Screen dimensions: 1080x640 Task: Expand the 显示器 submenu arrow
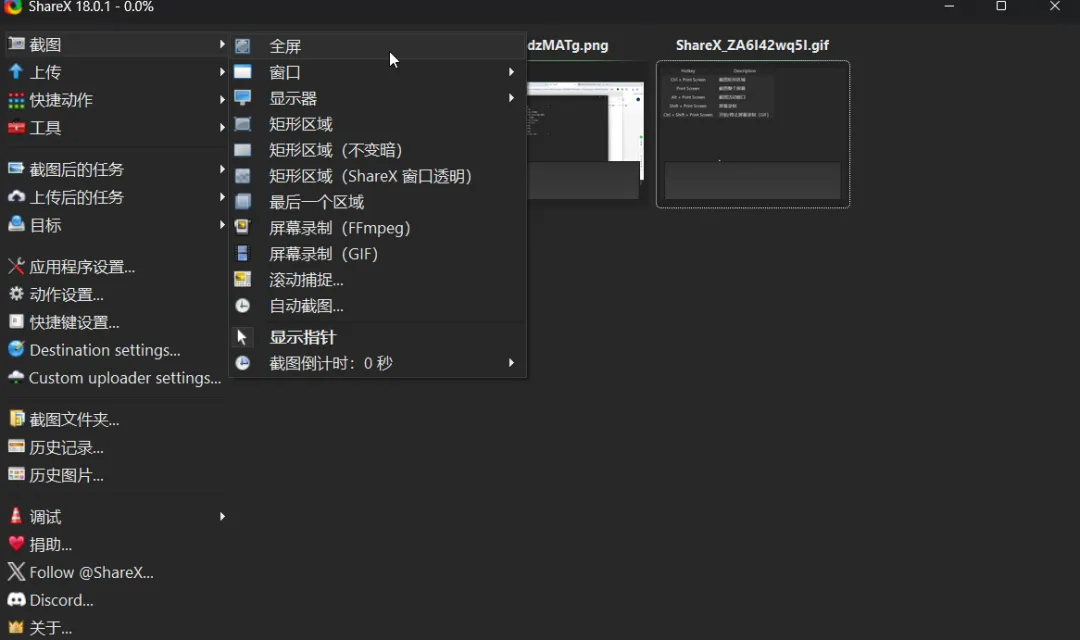coord(511,98)
